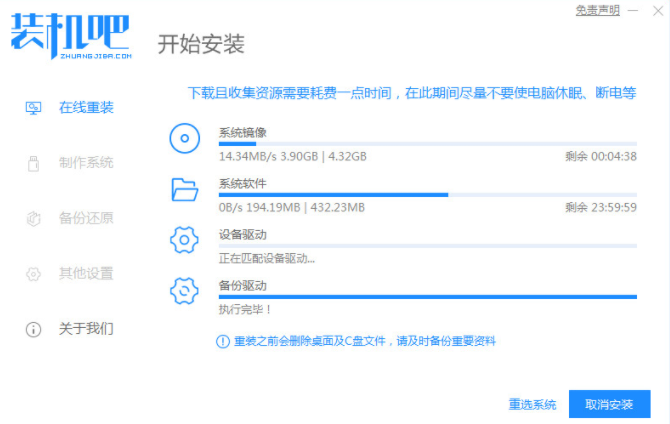Go to the 其他设置 tab
The height and width of the screenshot is (424, 670).
(x=85, y=273)
